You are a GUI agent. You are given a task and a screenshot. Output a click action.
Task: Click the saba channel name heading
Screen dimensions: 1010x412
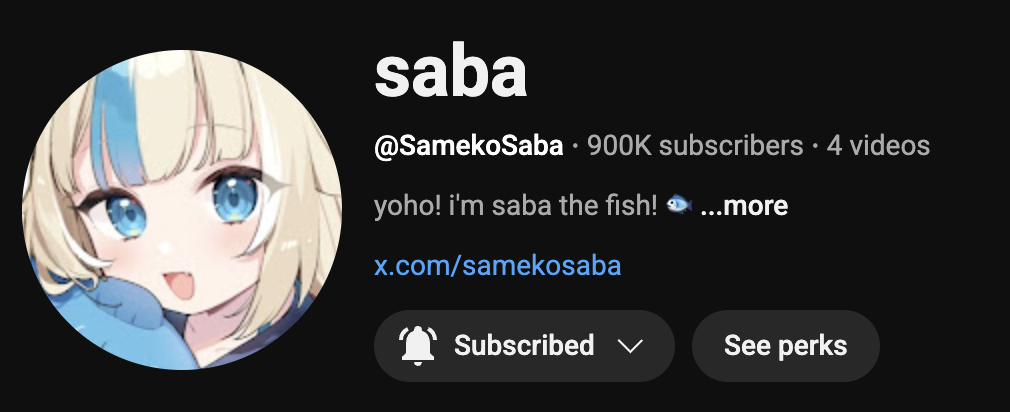click(x=451, y=73)
